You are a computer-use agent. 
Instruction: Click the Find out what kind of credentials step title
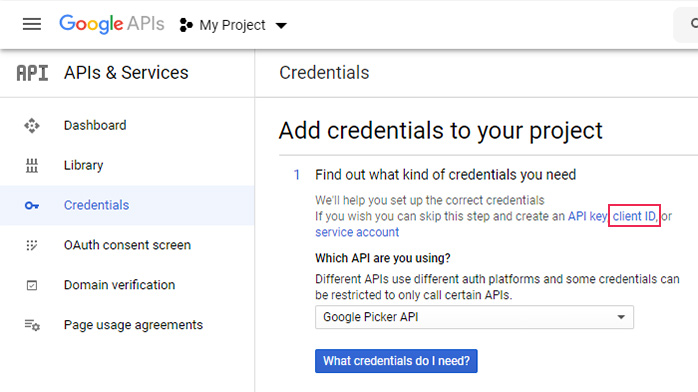pos(445,175)
